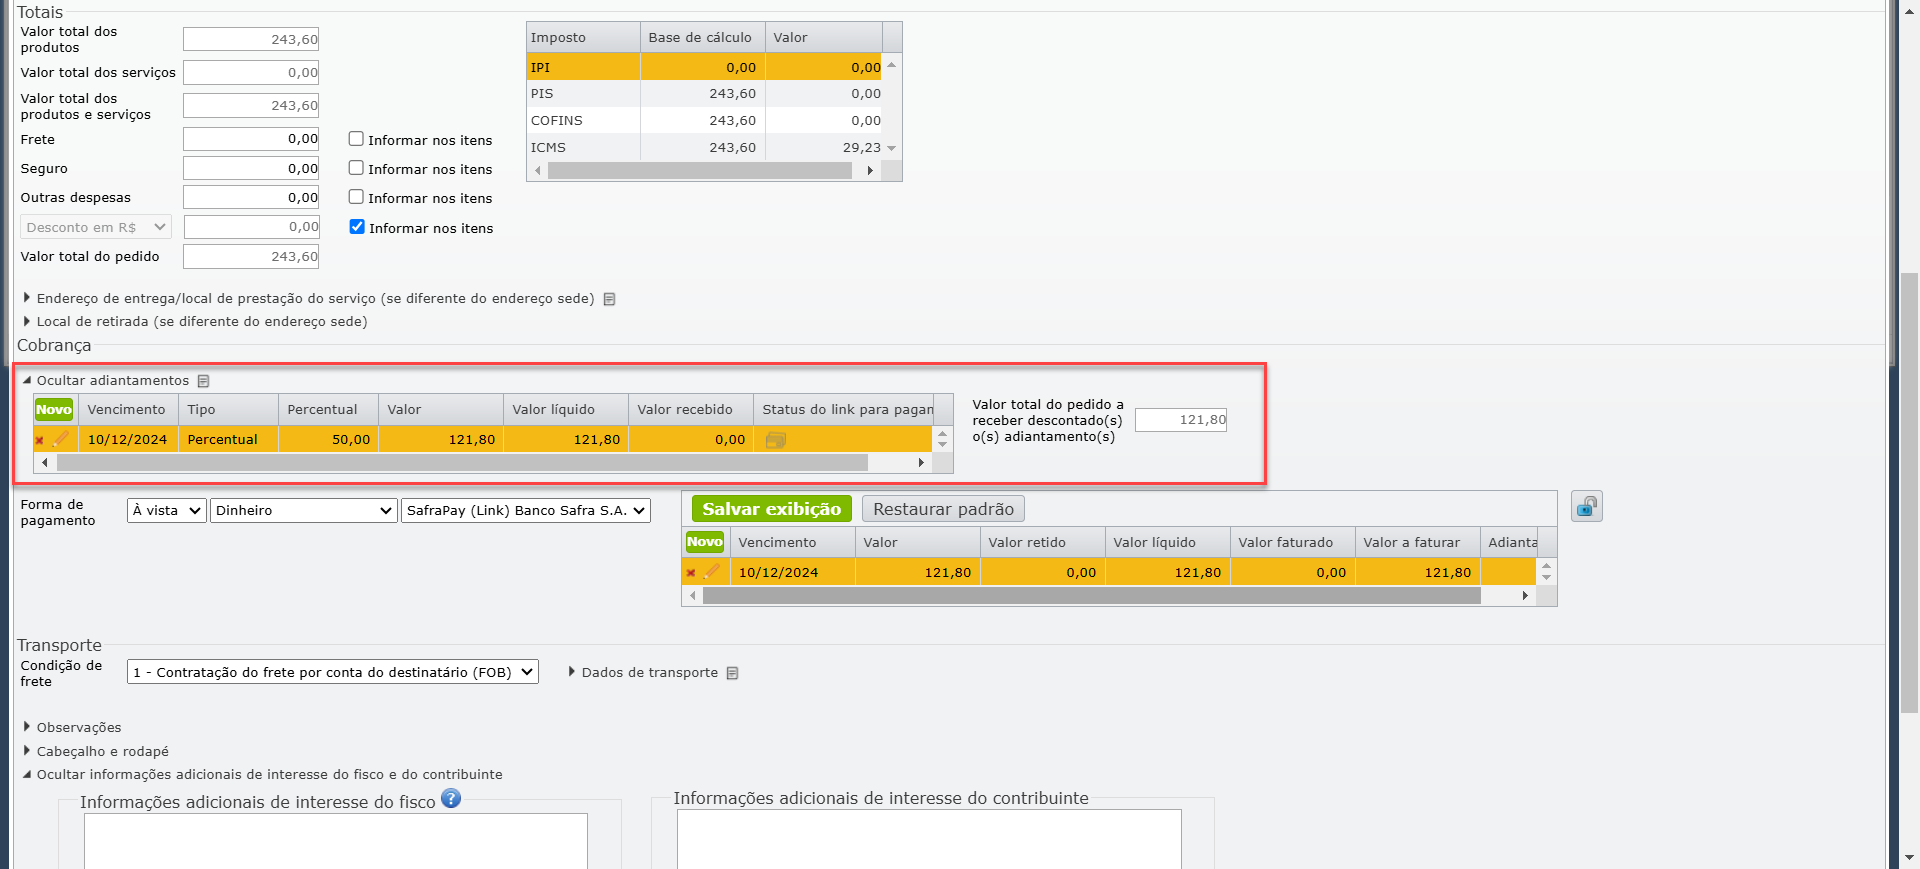Edit the adiantamento row using the pencil icon
This screenshot has width=1920, height=869.
coord(61,439)
